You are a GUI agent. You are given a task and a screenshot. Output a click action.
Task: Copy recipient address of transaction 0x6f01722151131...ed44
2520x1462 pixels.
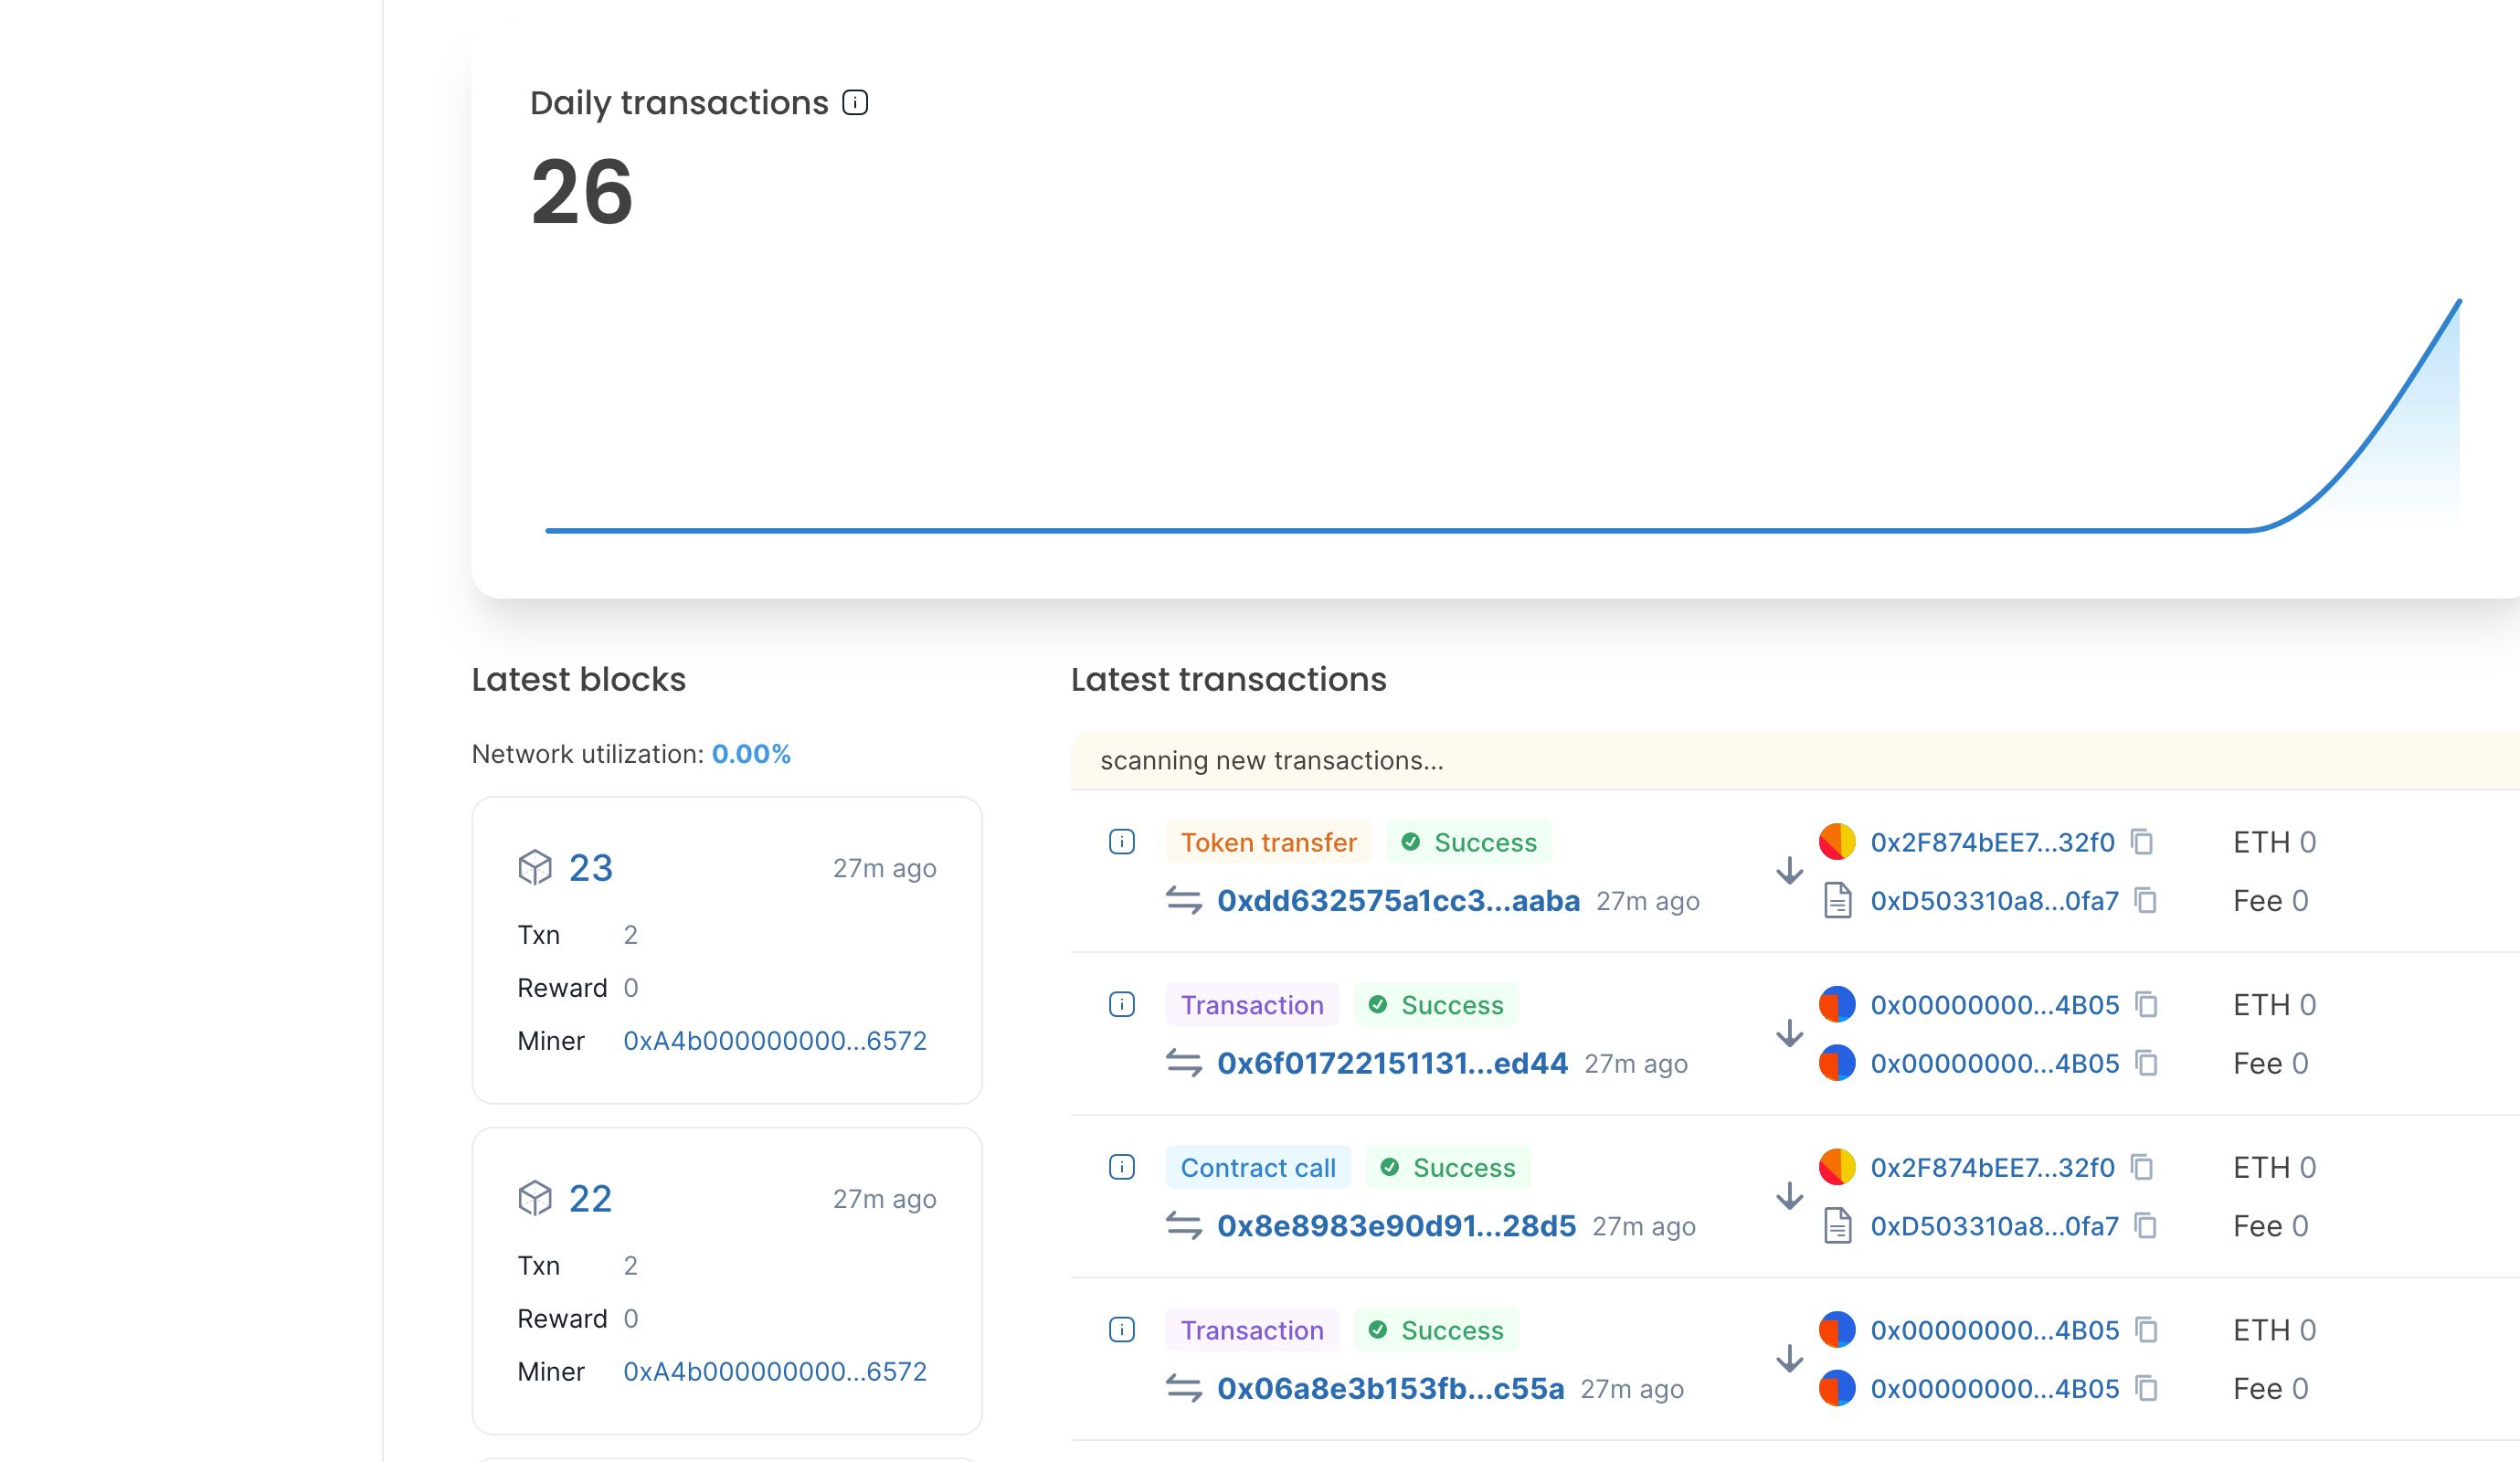click(2146, 1063)
